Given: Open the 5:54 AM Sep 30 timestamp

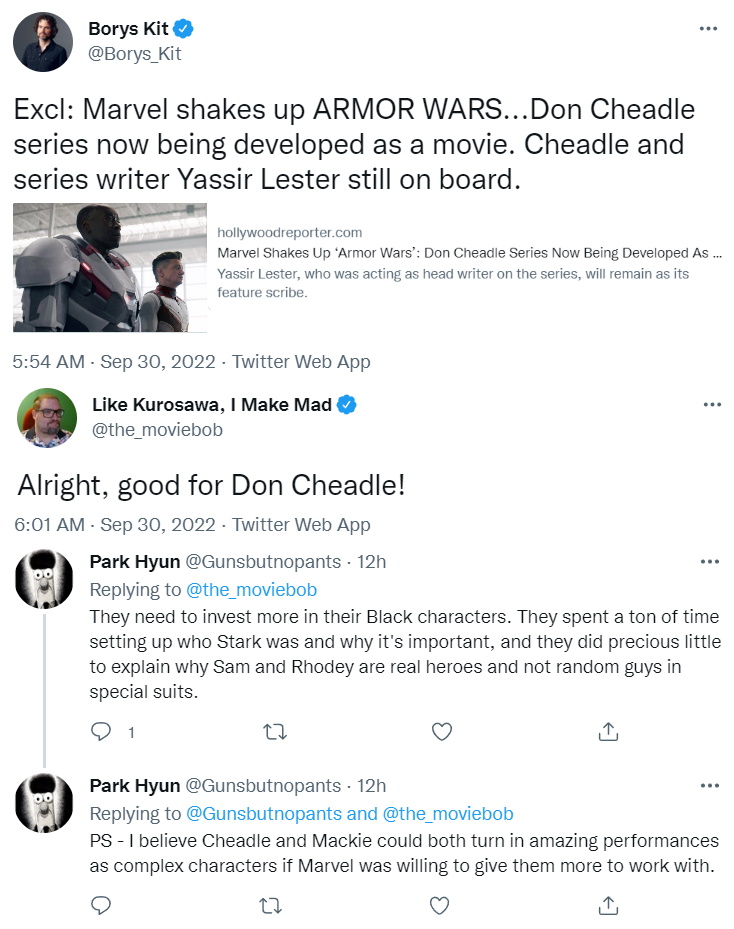Looking at the screenshot, I should (113, 361).
